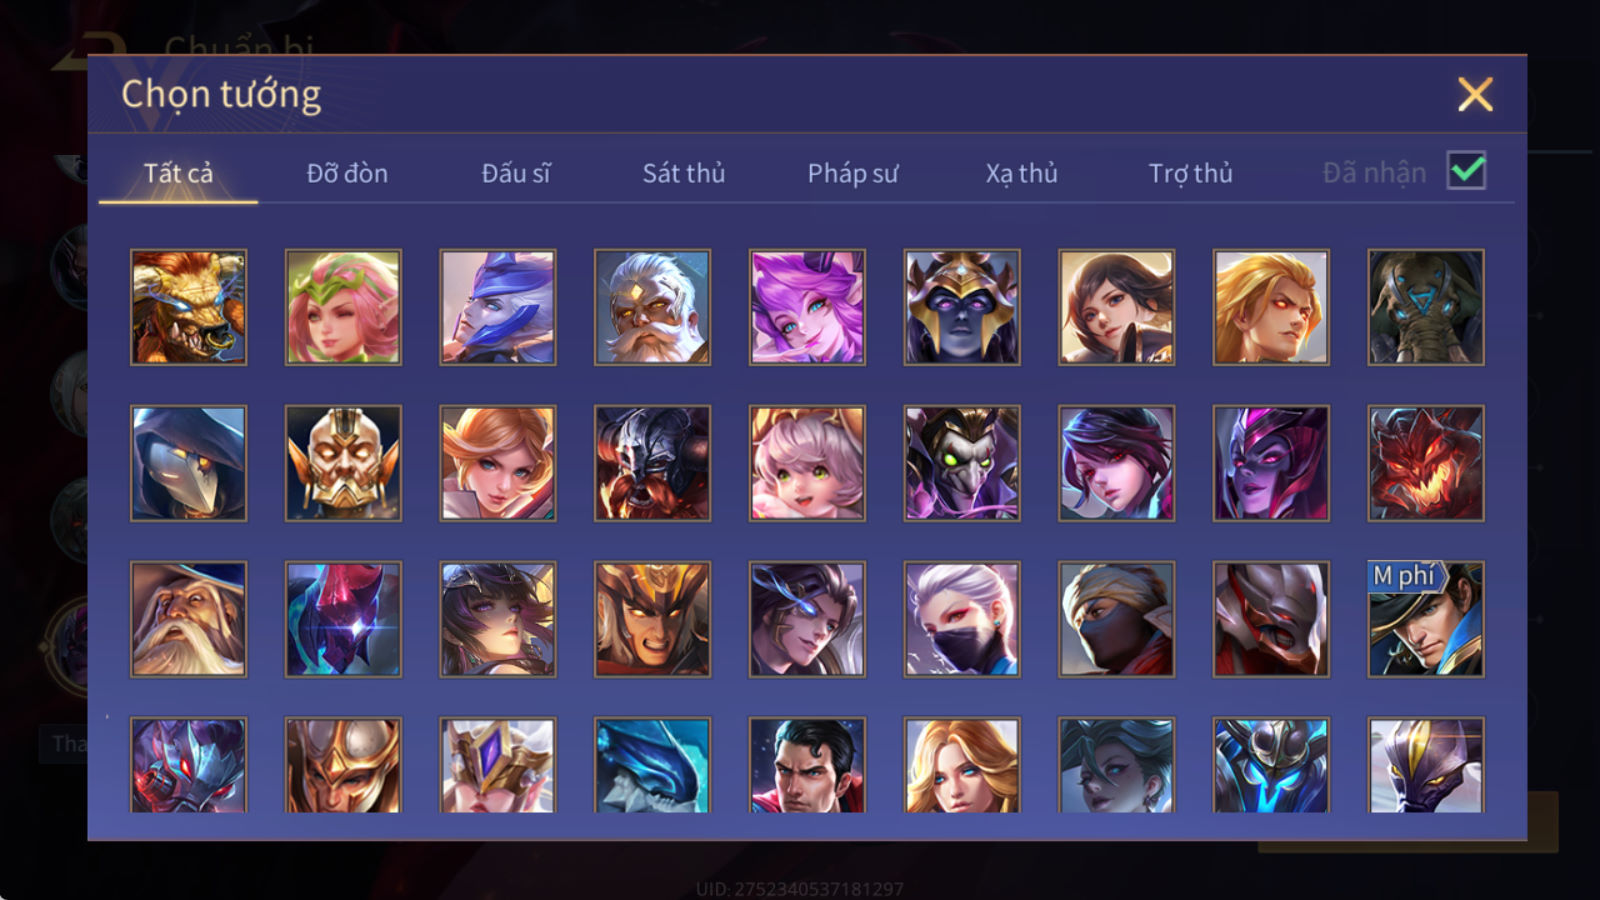Choose the hooded plague-mask hero
Image resolution: width=1600 pixels, height=900 pixels.
pos(189,463)
